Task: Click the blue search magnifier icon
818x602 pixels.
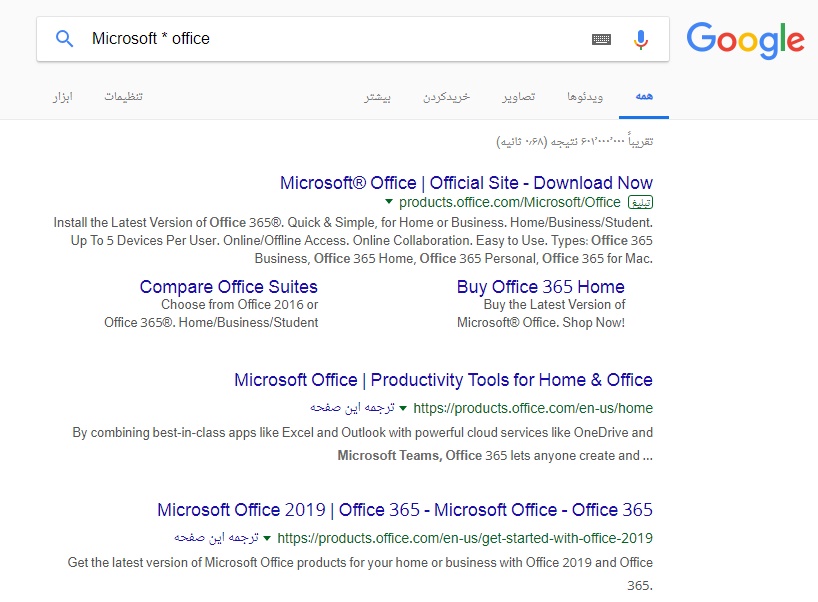Action: [64, 39]
